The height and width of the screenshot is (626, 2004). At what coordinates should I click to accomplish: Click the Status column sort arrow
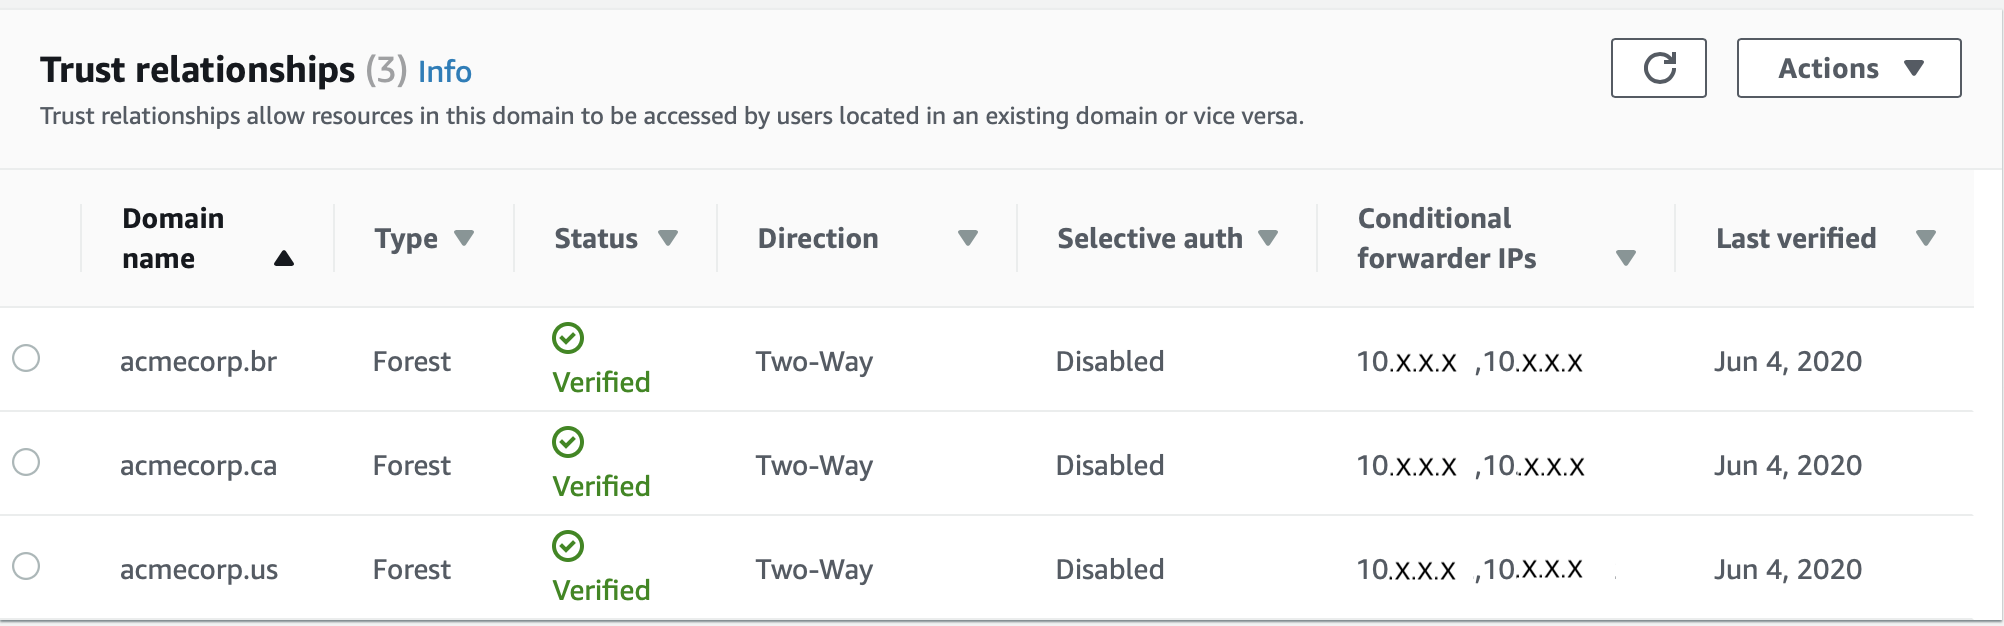[x=668, y=238]
